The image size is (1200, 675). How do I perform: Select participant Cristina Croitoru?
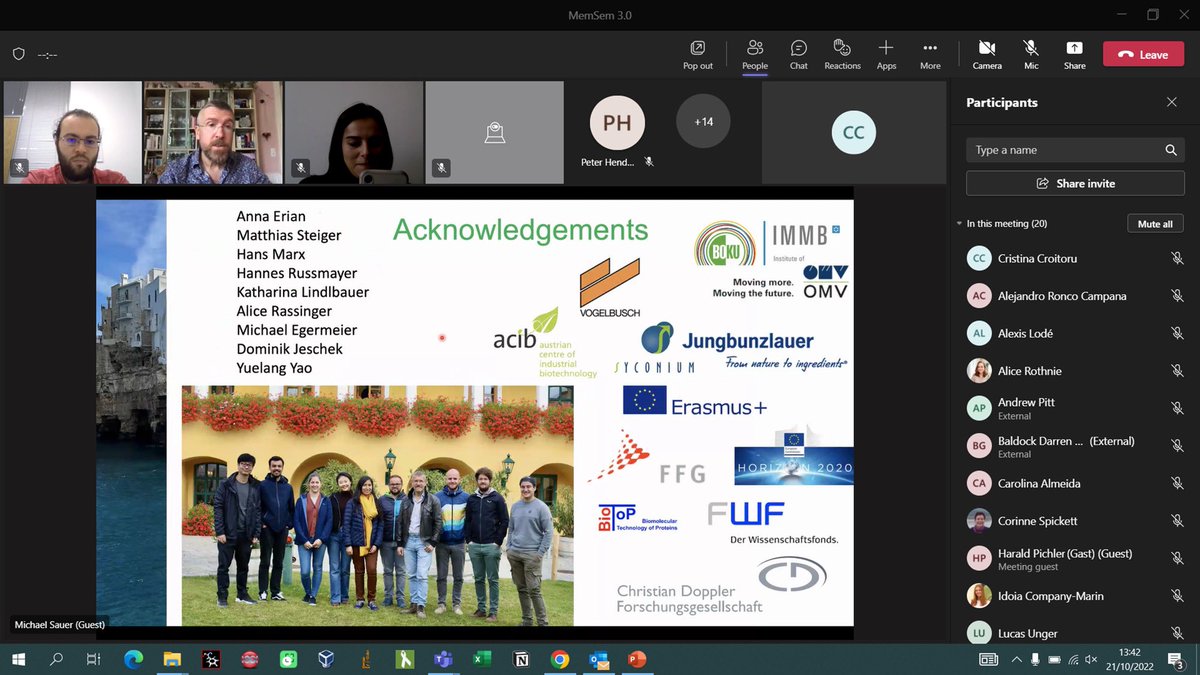pyautogui.click(x=1075, y=258)
